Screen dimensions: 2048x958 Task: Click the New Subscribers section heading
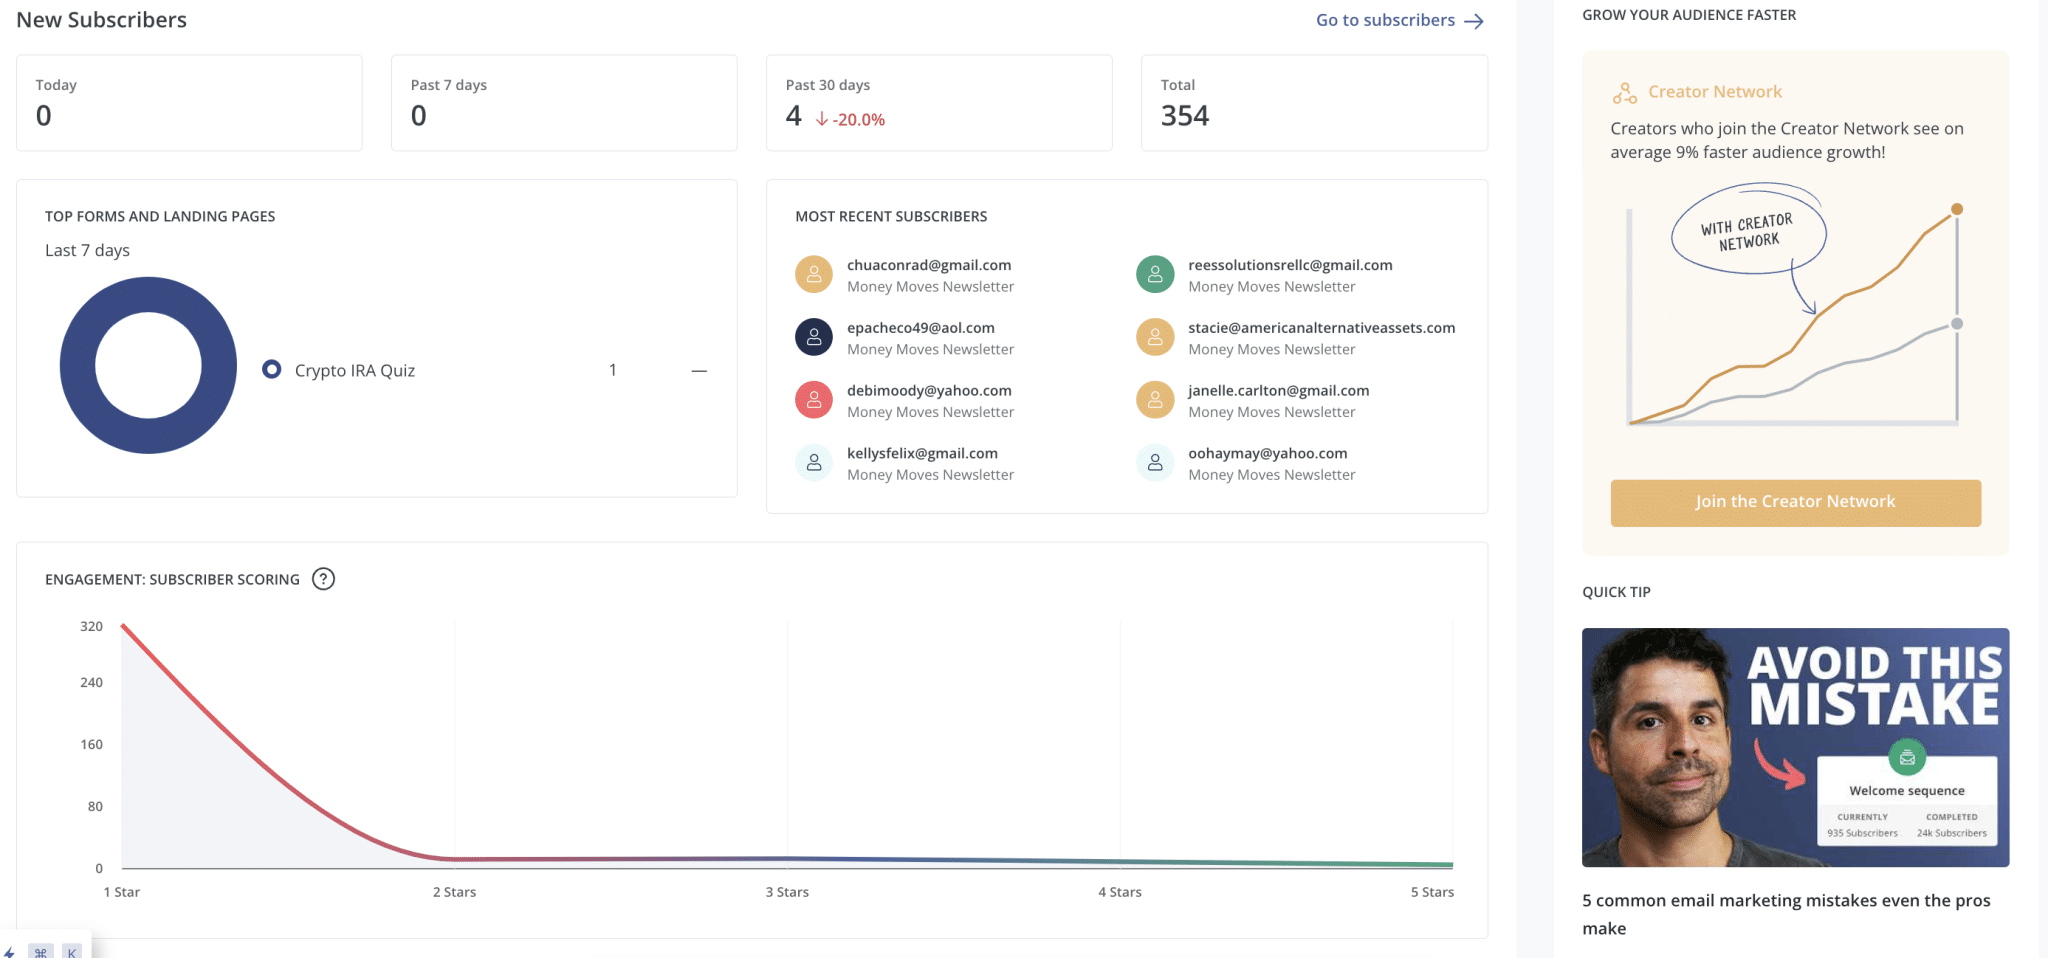[x=101, y=20]
